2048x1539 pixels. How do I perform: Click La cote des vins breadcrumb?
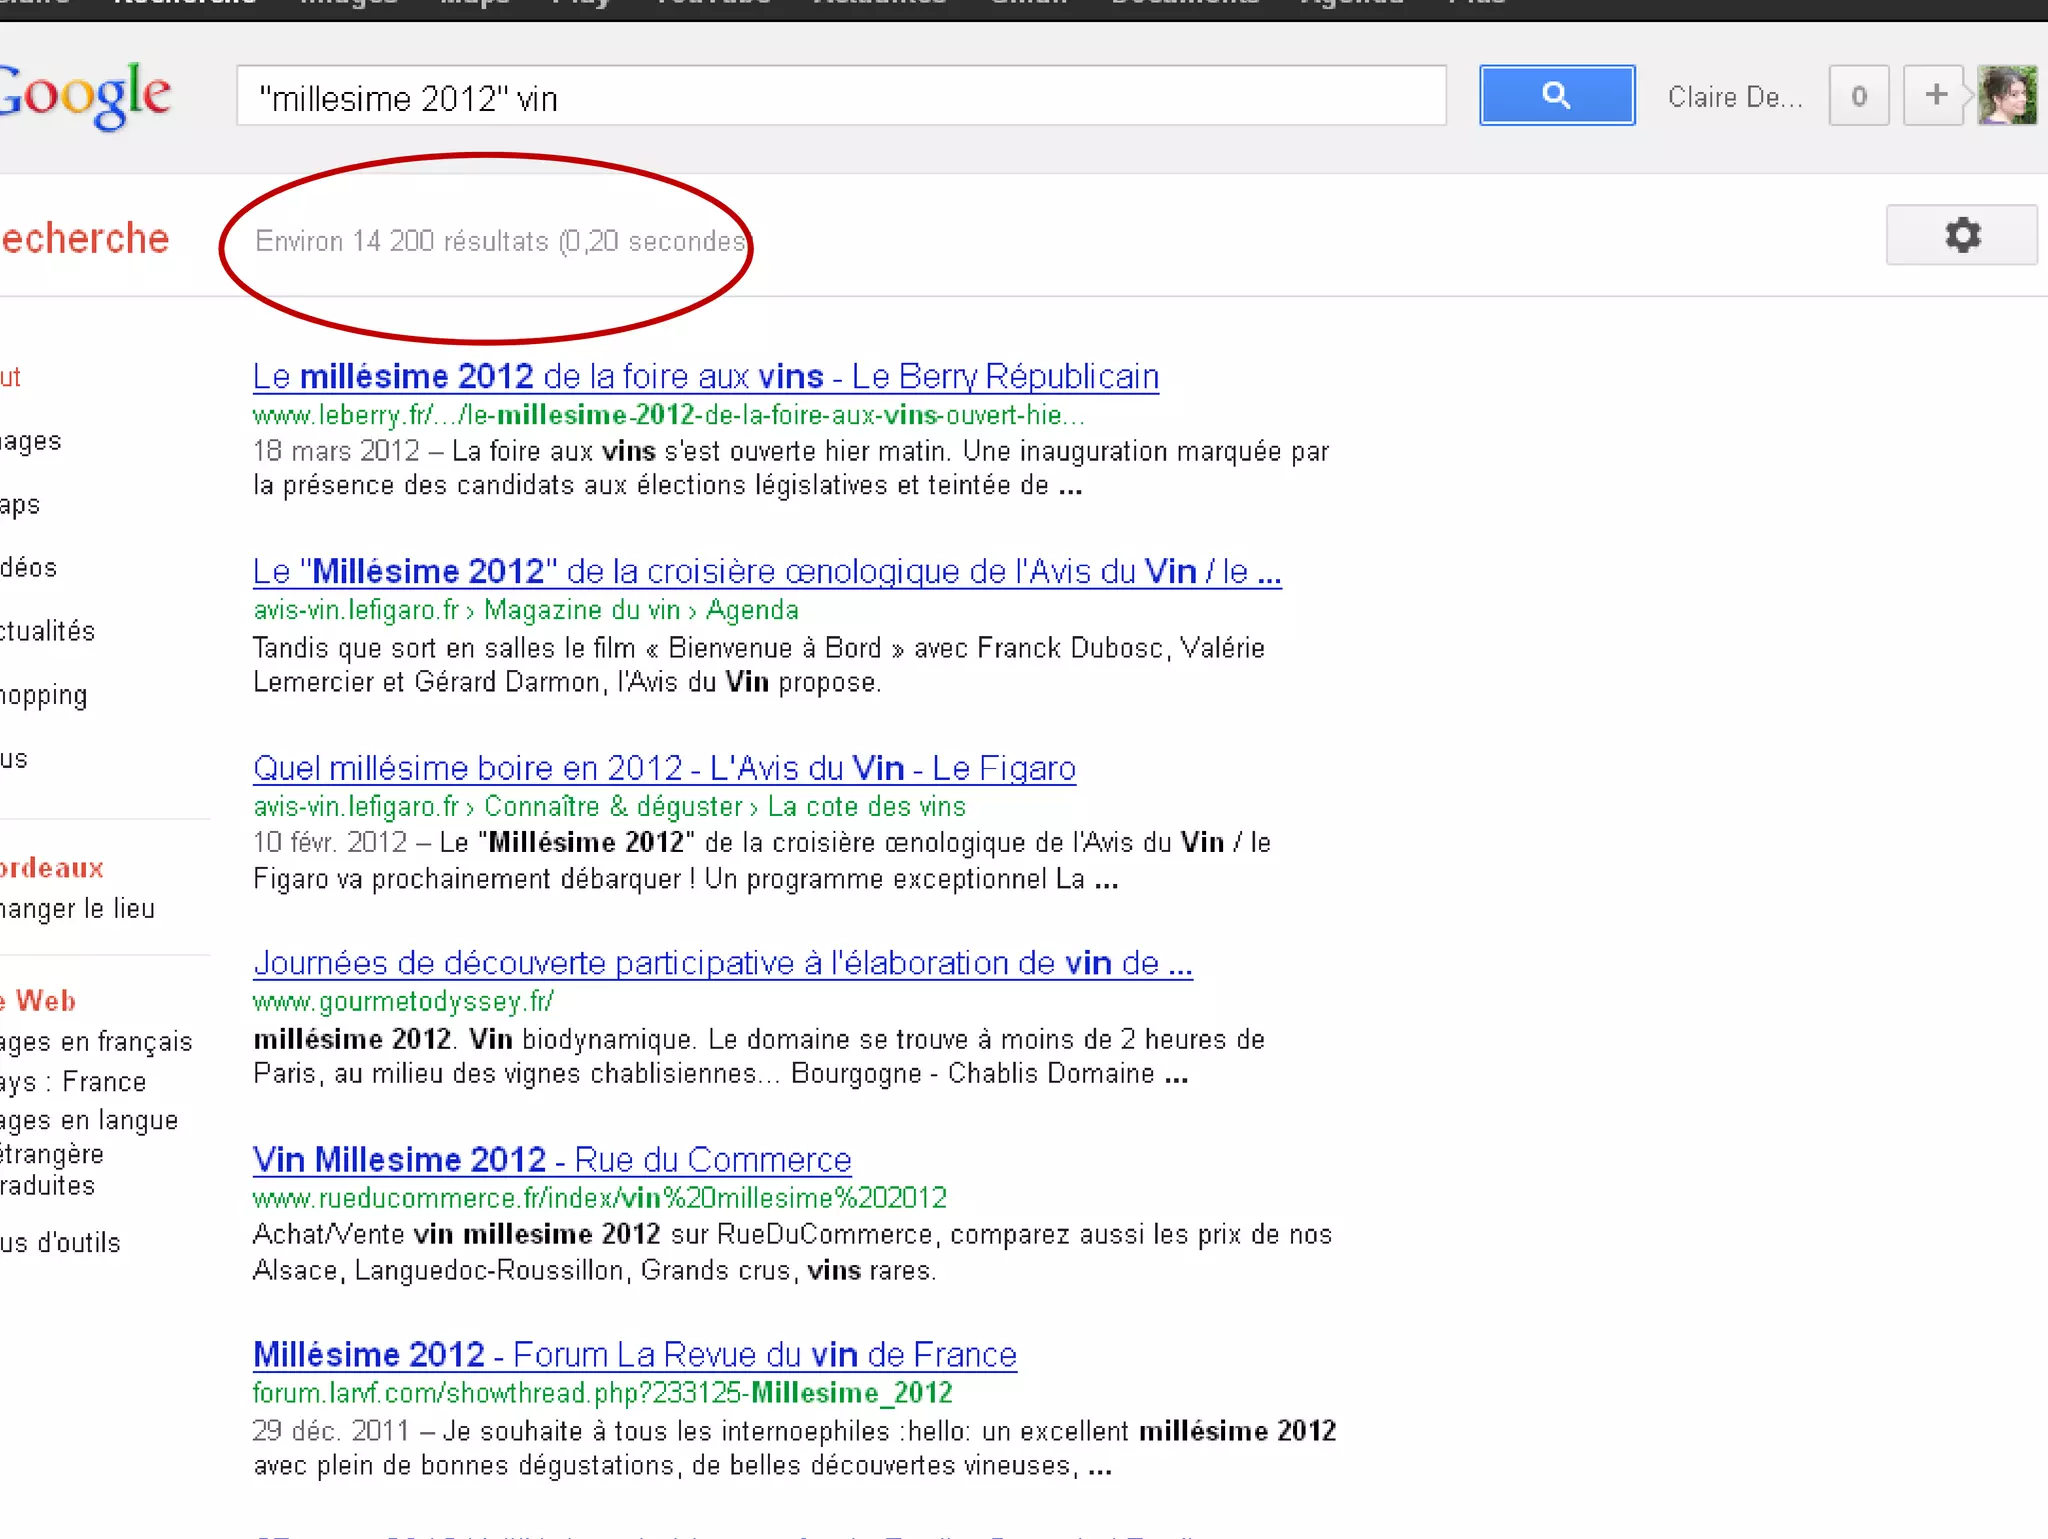[x=867, y=806]
